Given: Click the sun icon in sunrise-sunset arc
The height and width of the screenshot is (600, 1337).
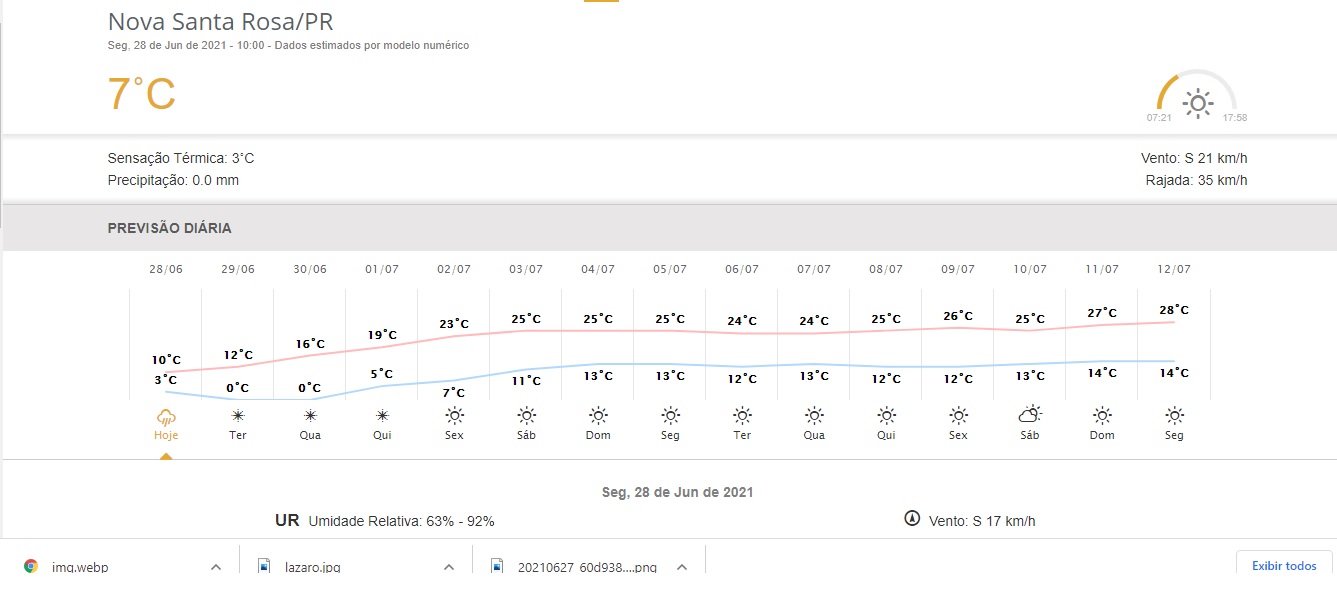Looking at the screenshot, I should click(1197, 102).
